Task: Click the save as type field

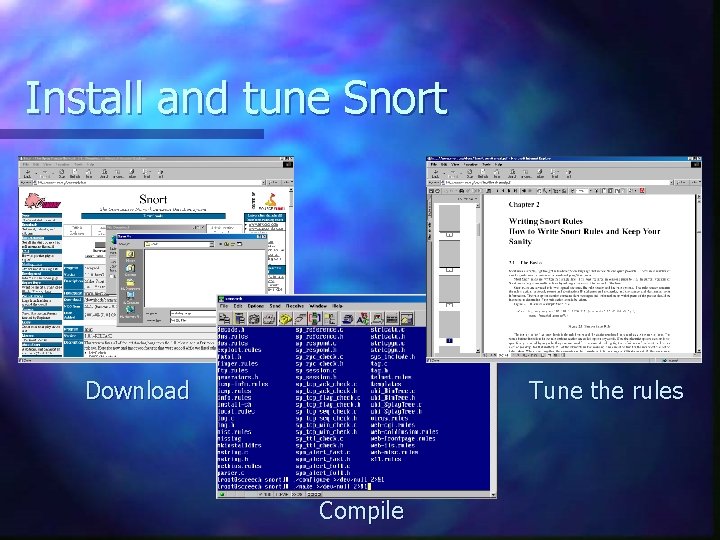Action: click(193, 321)
